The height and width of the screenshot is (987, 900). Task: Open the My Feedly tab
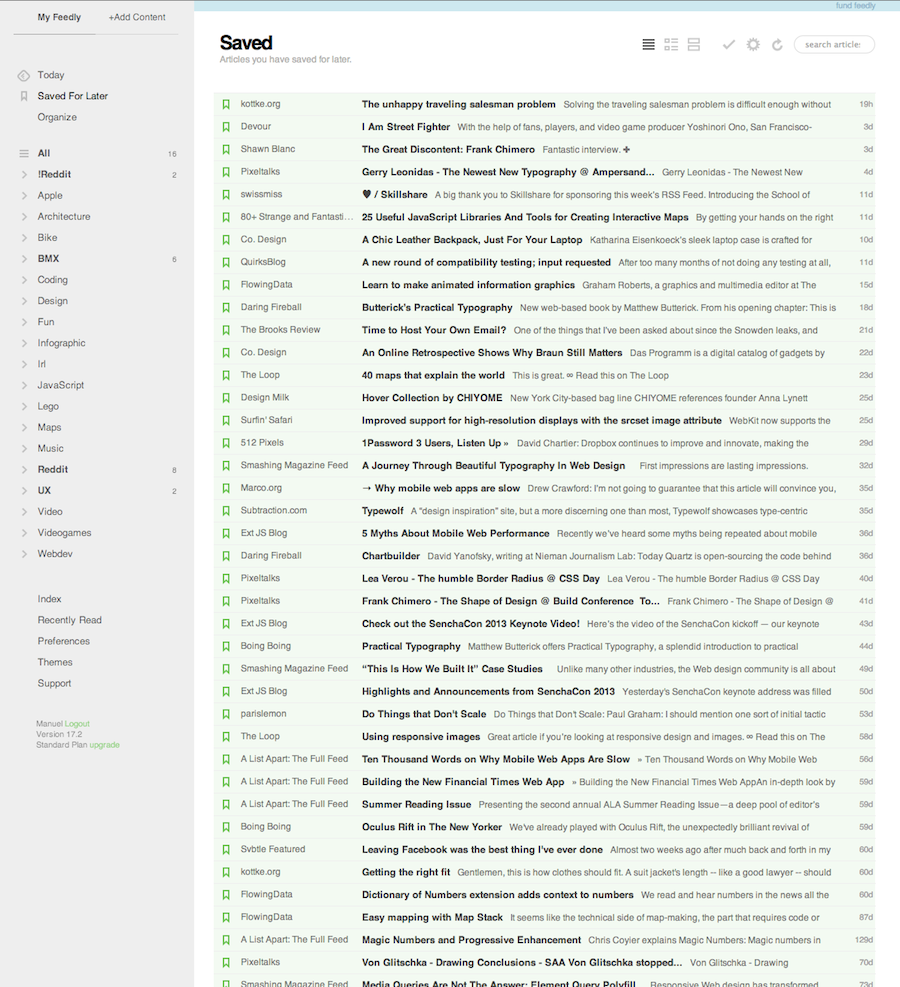(59, 17)
